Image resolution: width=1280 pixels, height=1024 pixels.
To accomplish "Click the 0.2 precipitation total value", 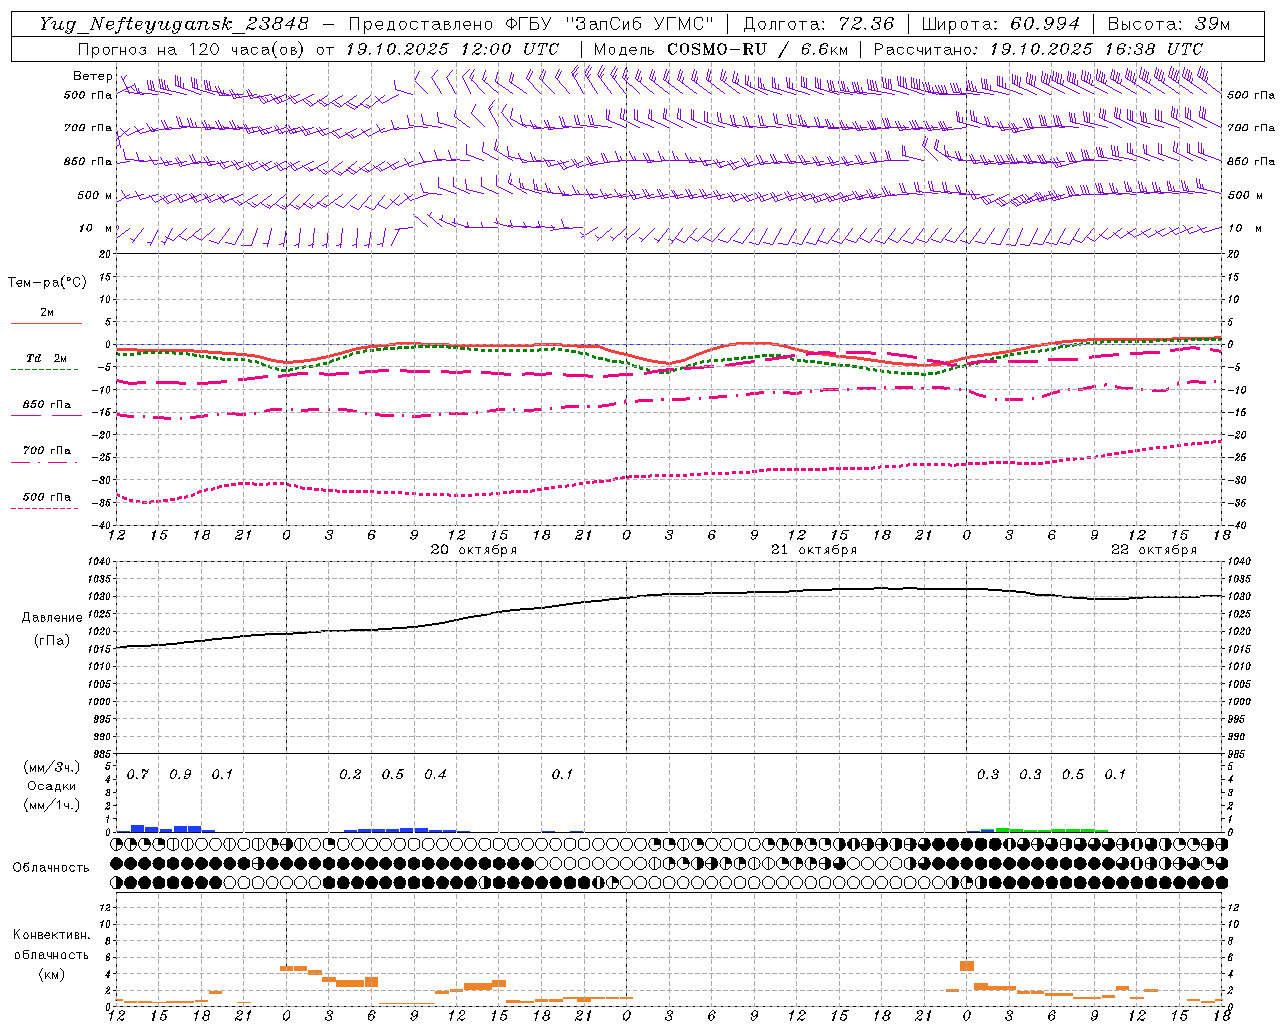I will pyautogui.click(x=350, y=774).
